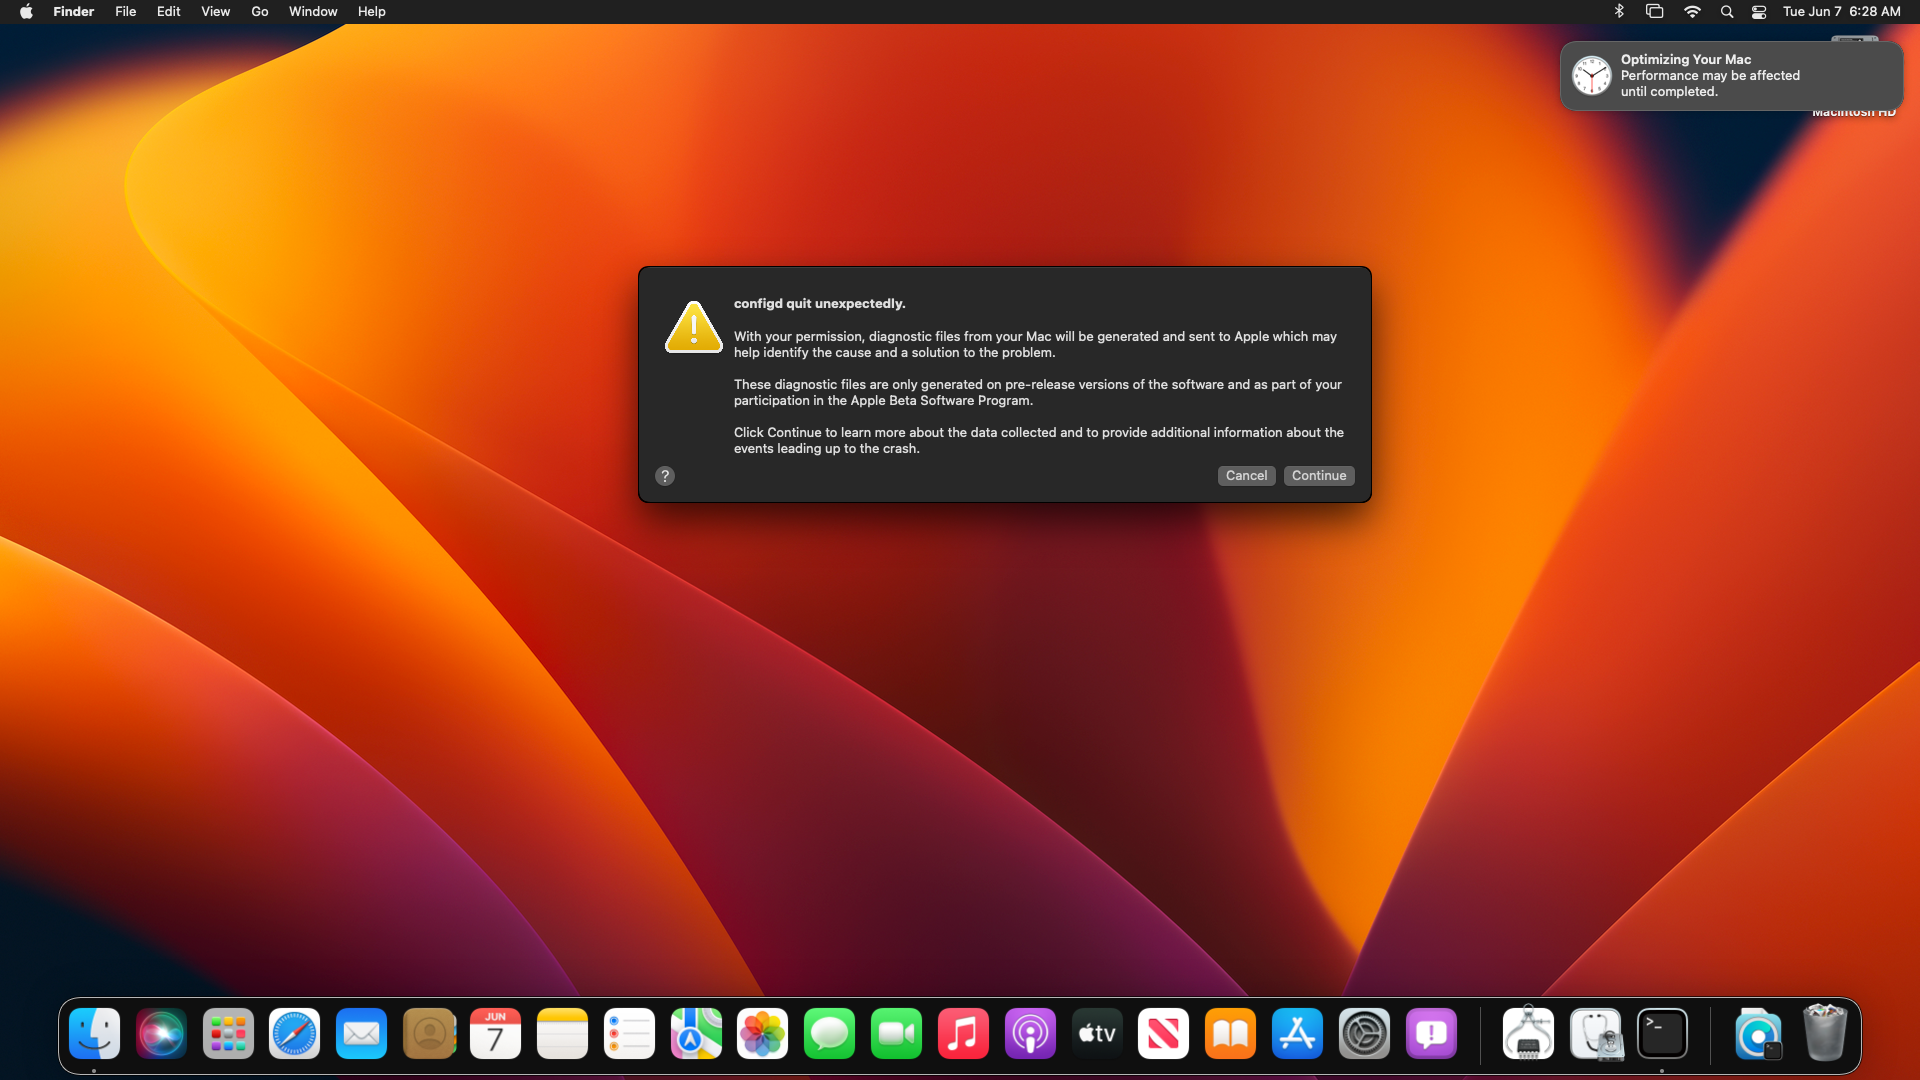Screen dimensions: 1920x1080
Task: Open Safari from the Dock
Action: pos(294,1034)
